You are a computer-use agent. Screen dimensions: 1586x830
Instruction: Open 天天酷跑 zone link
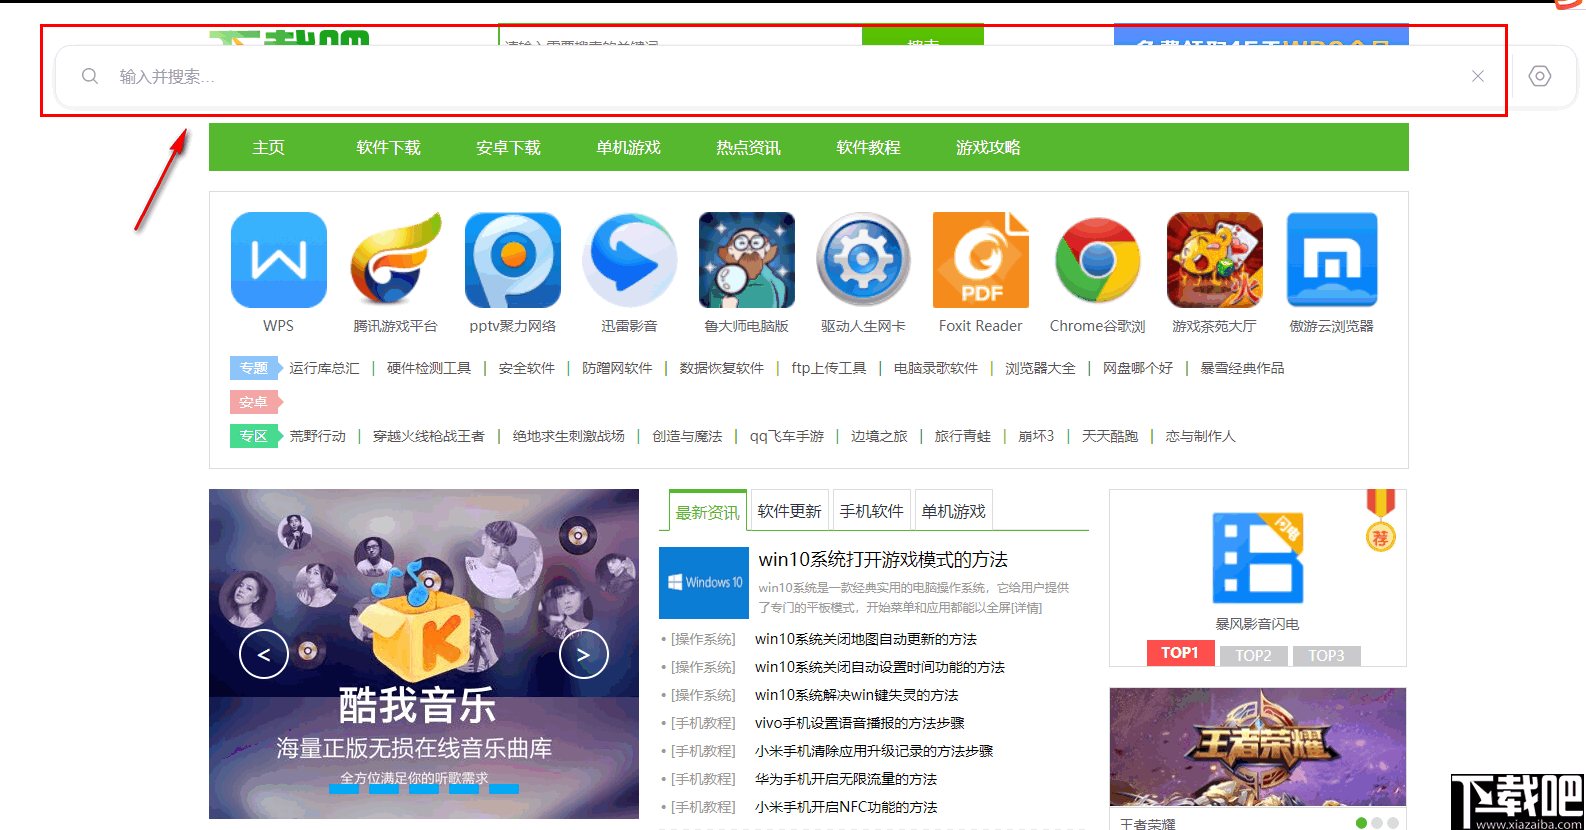point(1110,436)
